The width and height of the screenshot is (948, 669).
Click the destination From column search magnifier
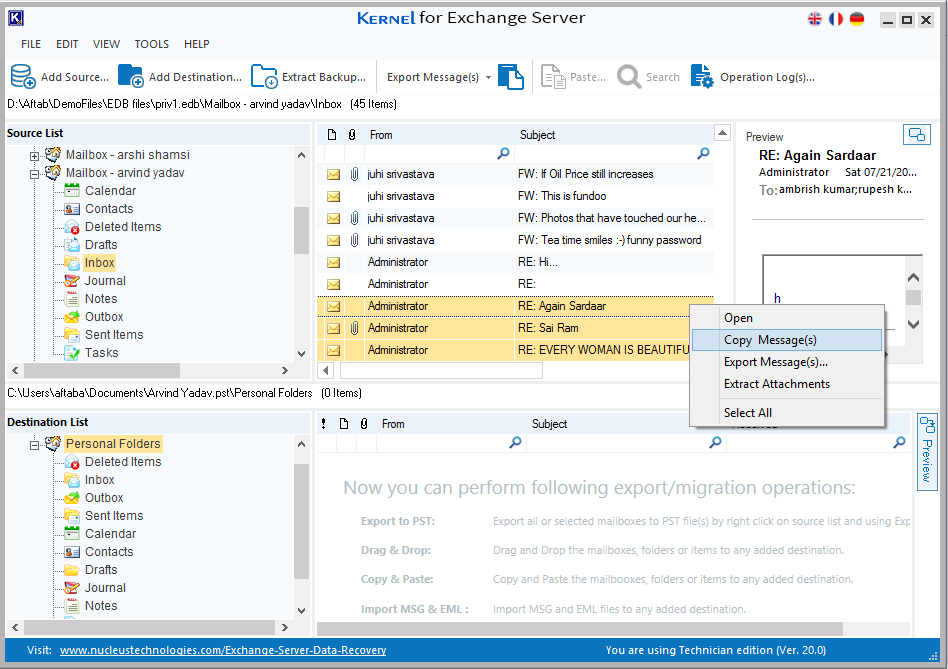click(515, 442)
